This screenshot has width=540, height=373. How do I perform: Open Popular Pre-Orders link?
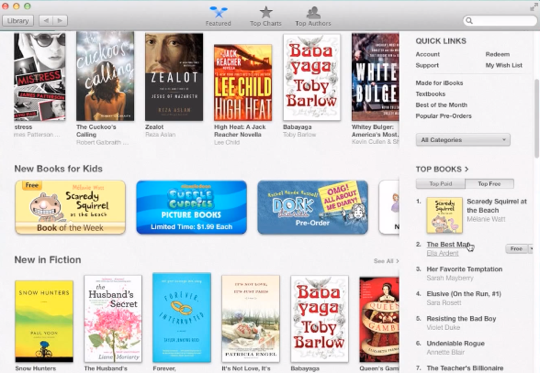pyautogui.click(x=443, y=116)
